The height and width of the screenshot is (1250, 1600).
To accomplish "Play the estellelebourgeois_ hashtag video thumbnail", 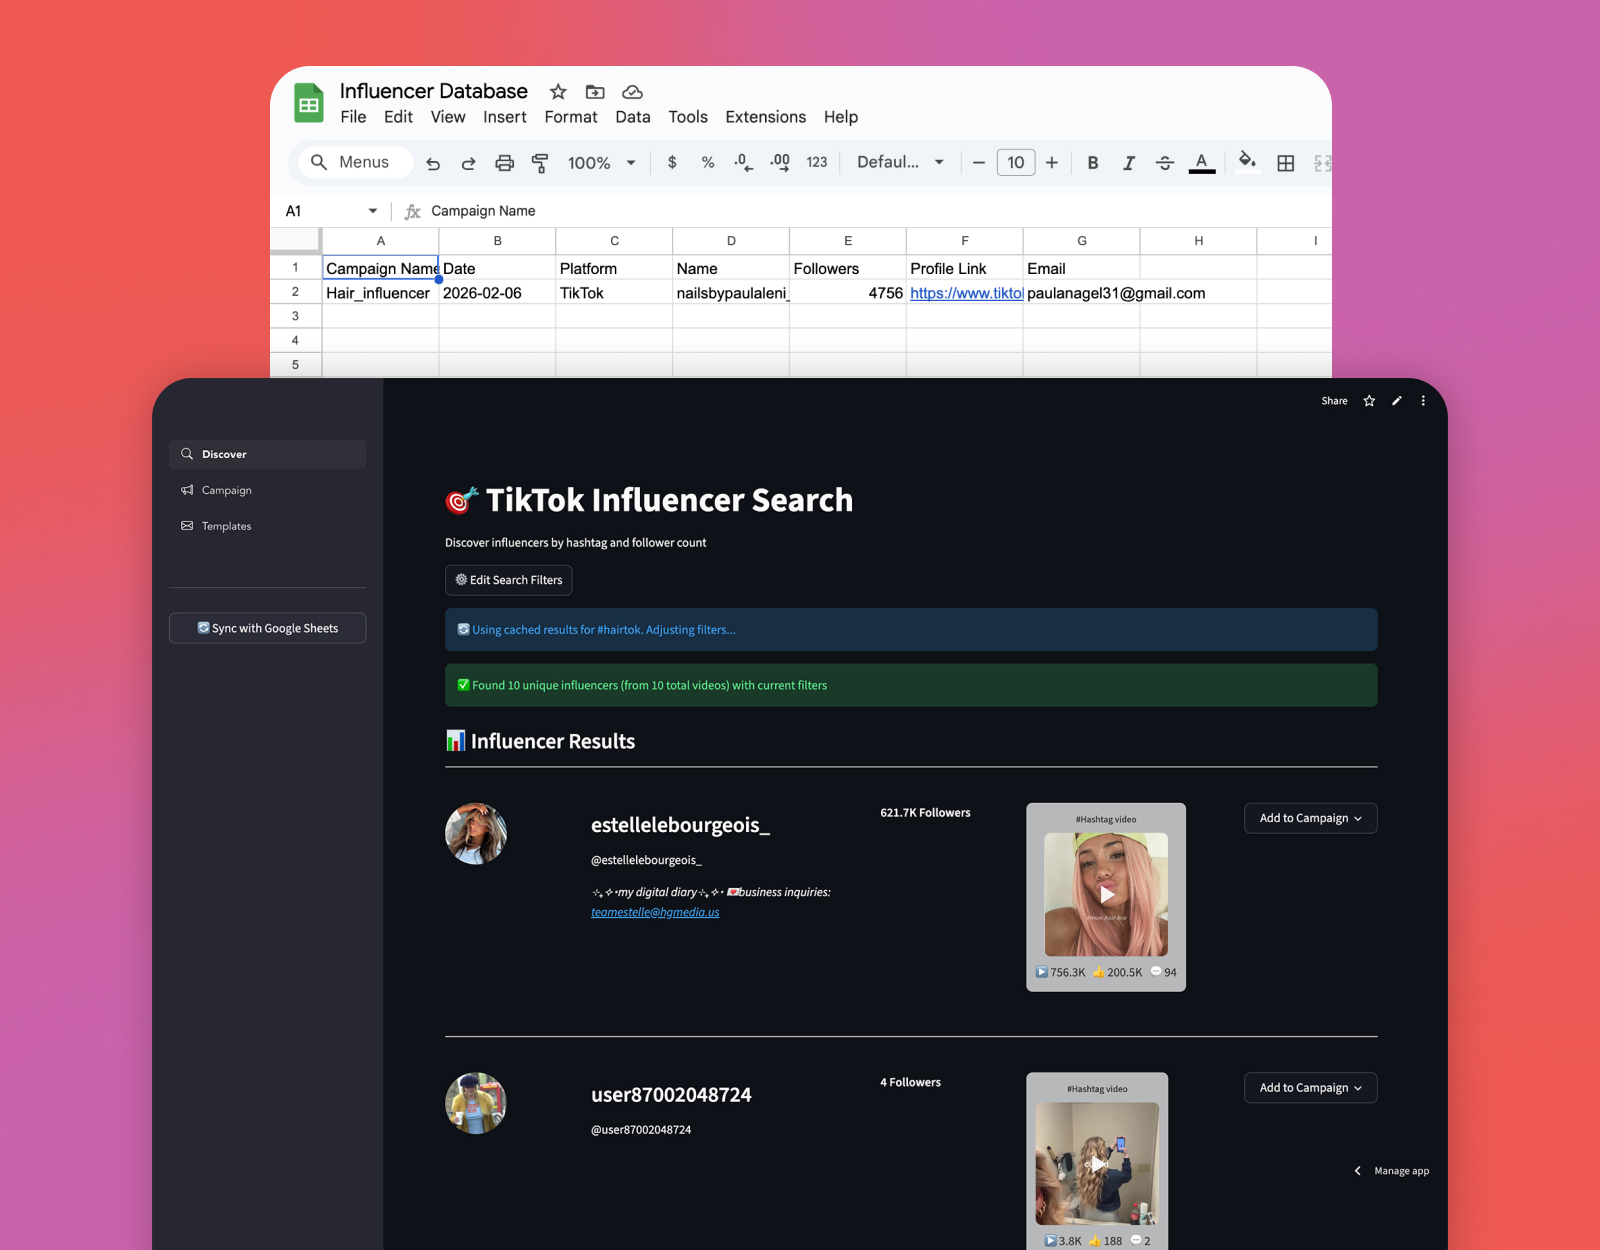I will [x=1106, y=895].
